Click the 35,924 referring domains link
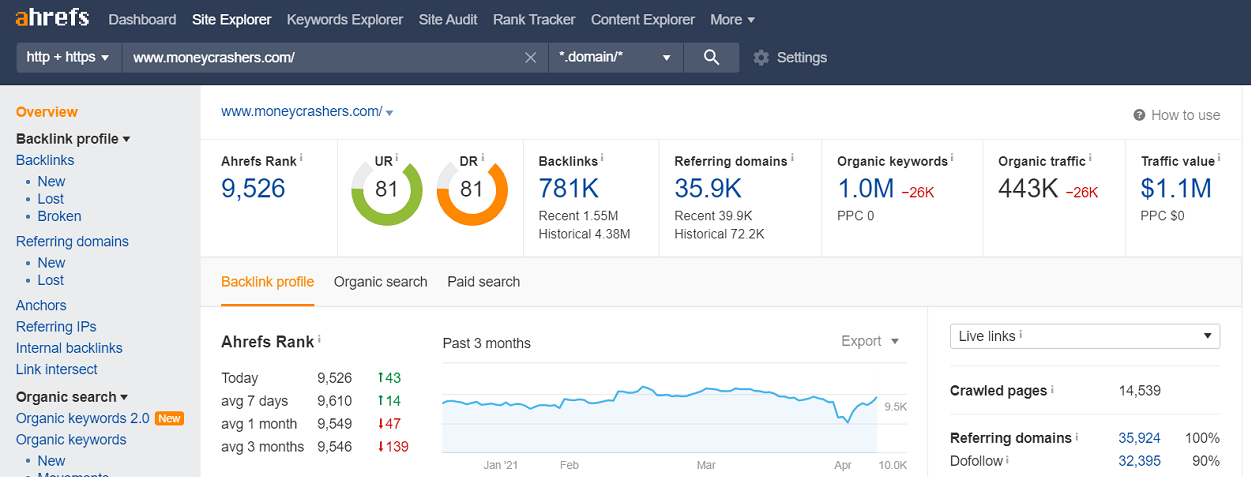This screenshot has width=1251, height=477. click(x=1140, y=438)
